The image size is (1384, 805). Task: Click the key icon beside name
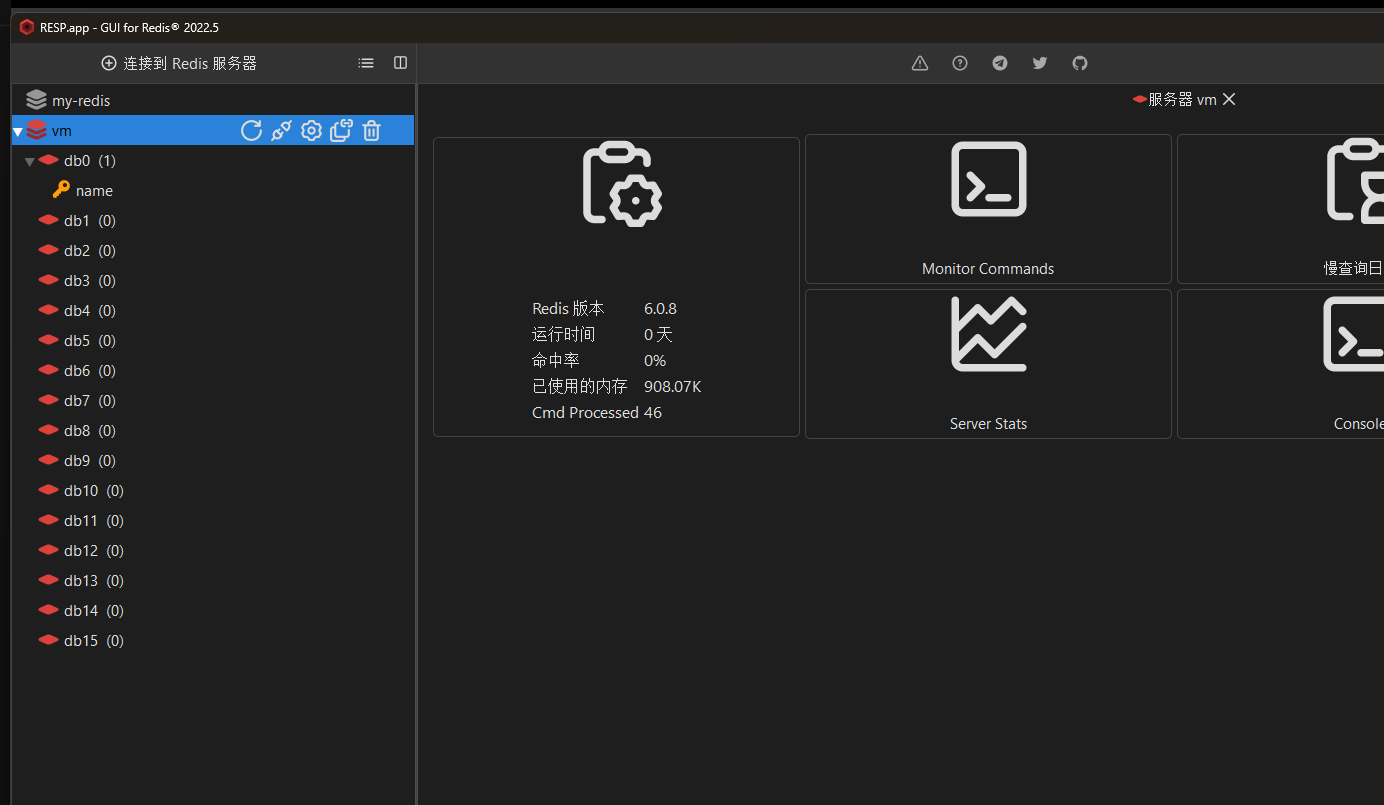point(61,190)
